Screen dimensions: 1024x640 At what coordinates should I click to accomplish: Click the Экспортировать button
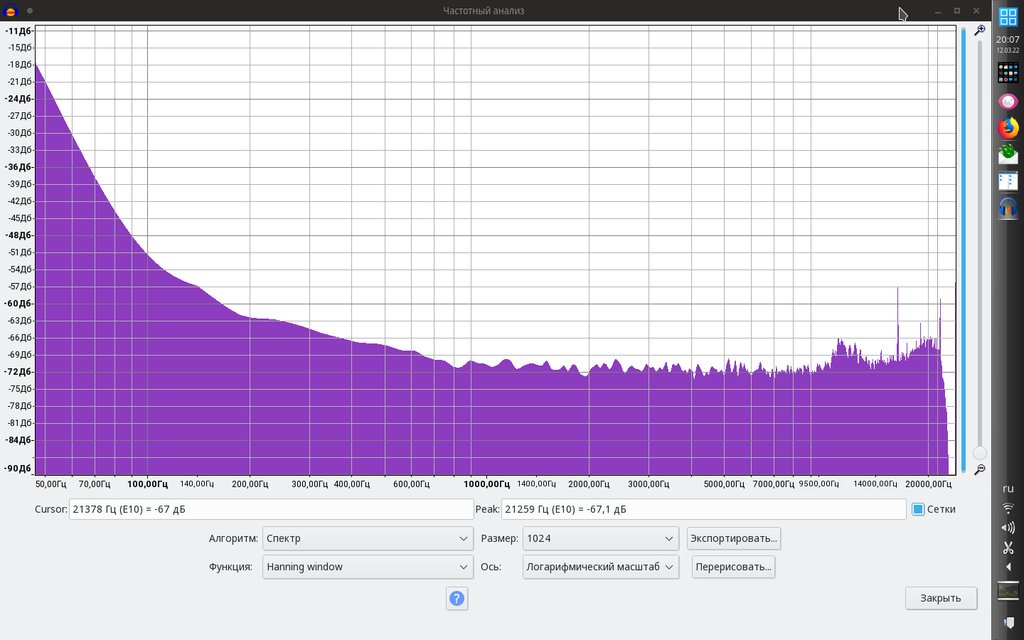[x=733, y=539]
